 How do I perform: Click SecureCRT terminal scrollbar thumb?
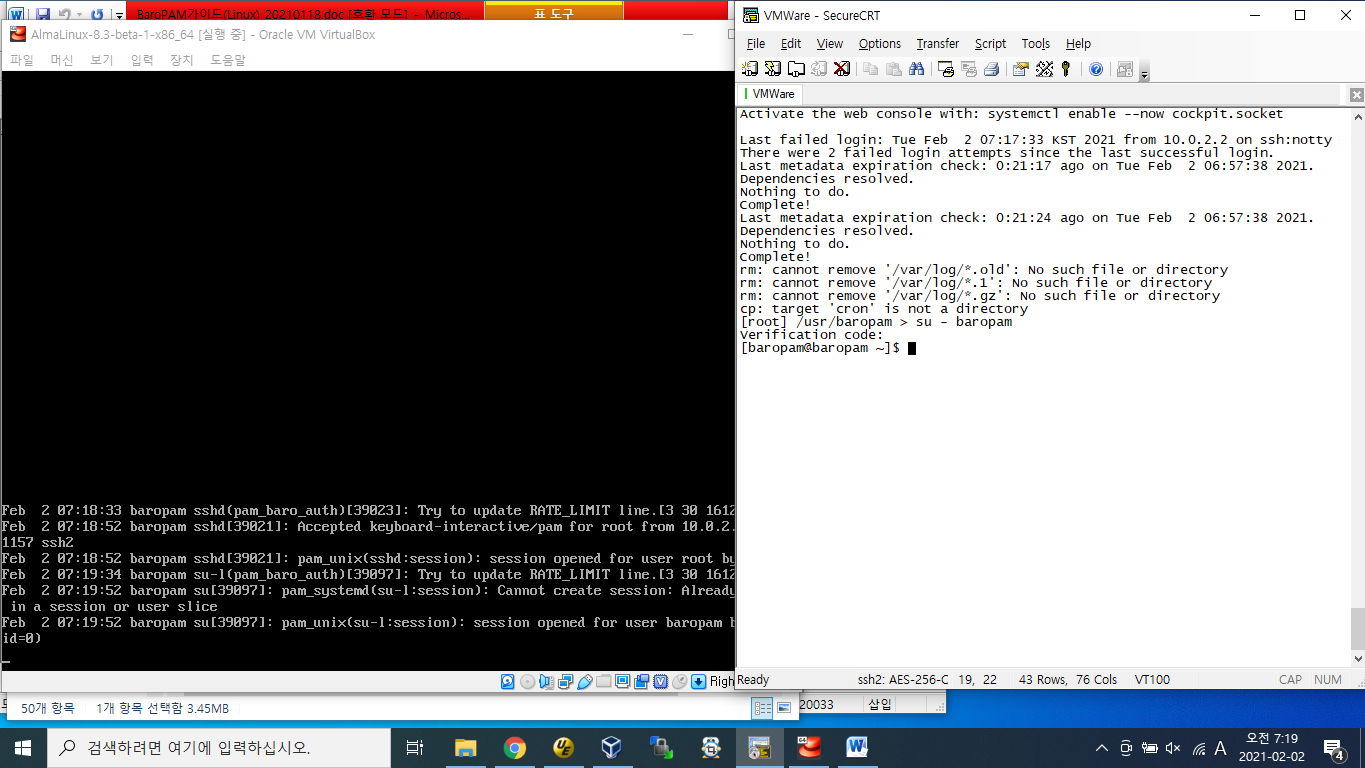(1357, 628)
